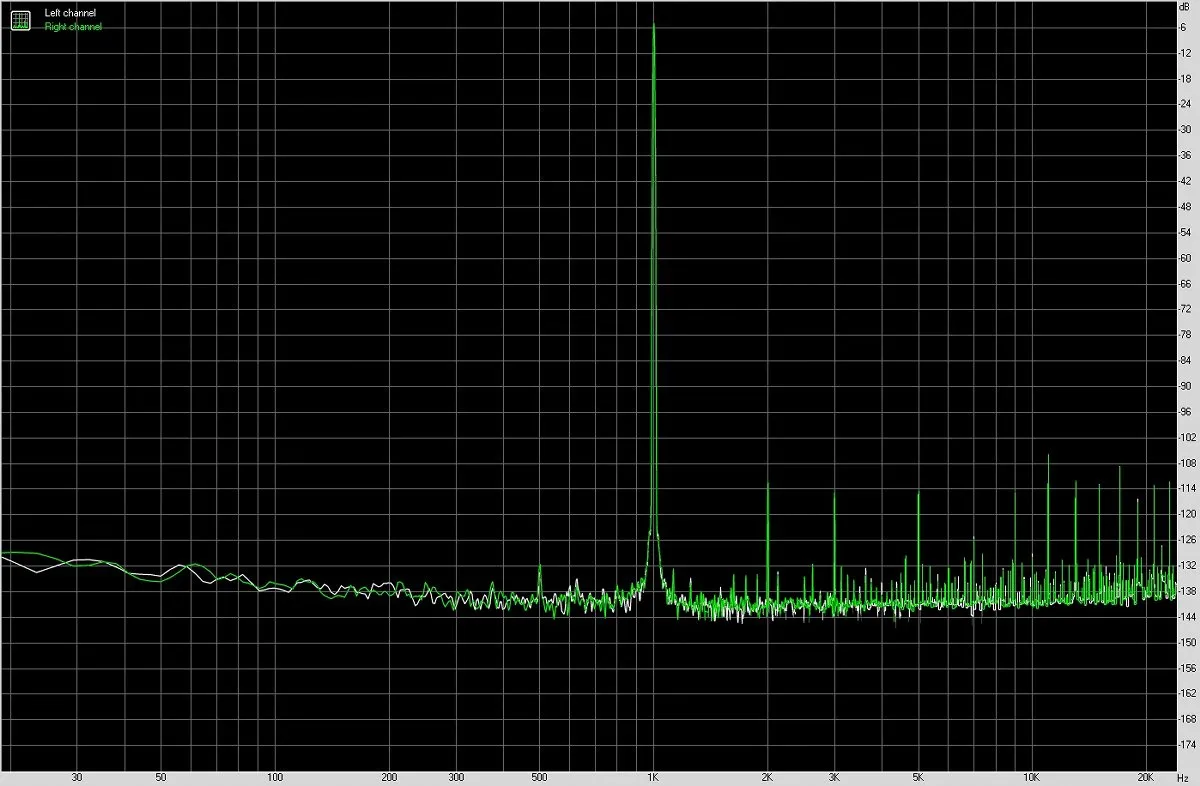The height and width of the screenshot is (786, 1200).
Task: Click the '3K' frequency axis label
Action: coord(834,778)
